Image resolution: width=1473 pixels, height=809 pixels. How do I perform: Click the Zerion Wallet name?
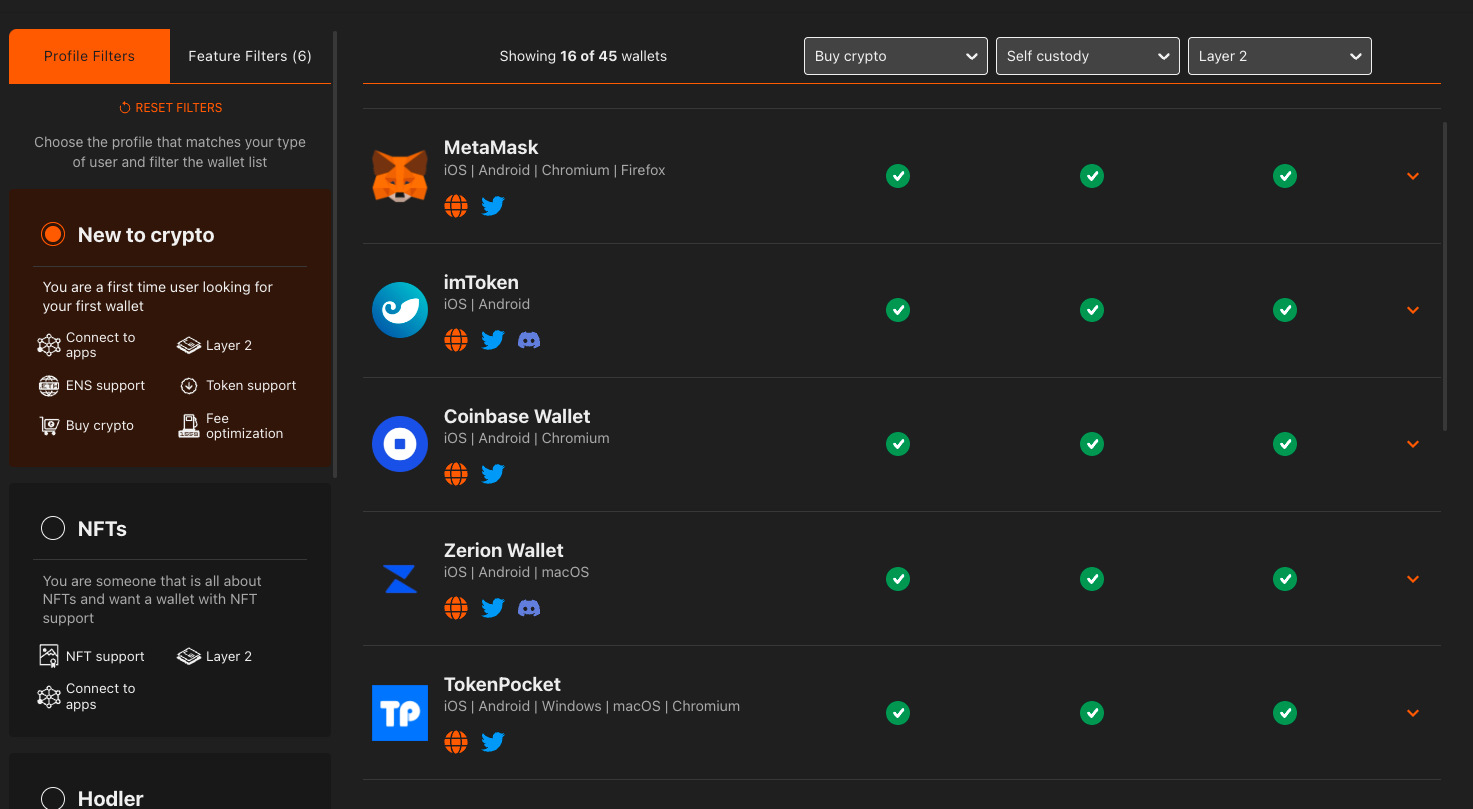503,550
